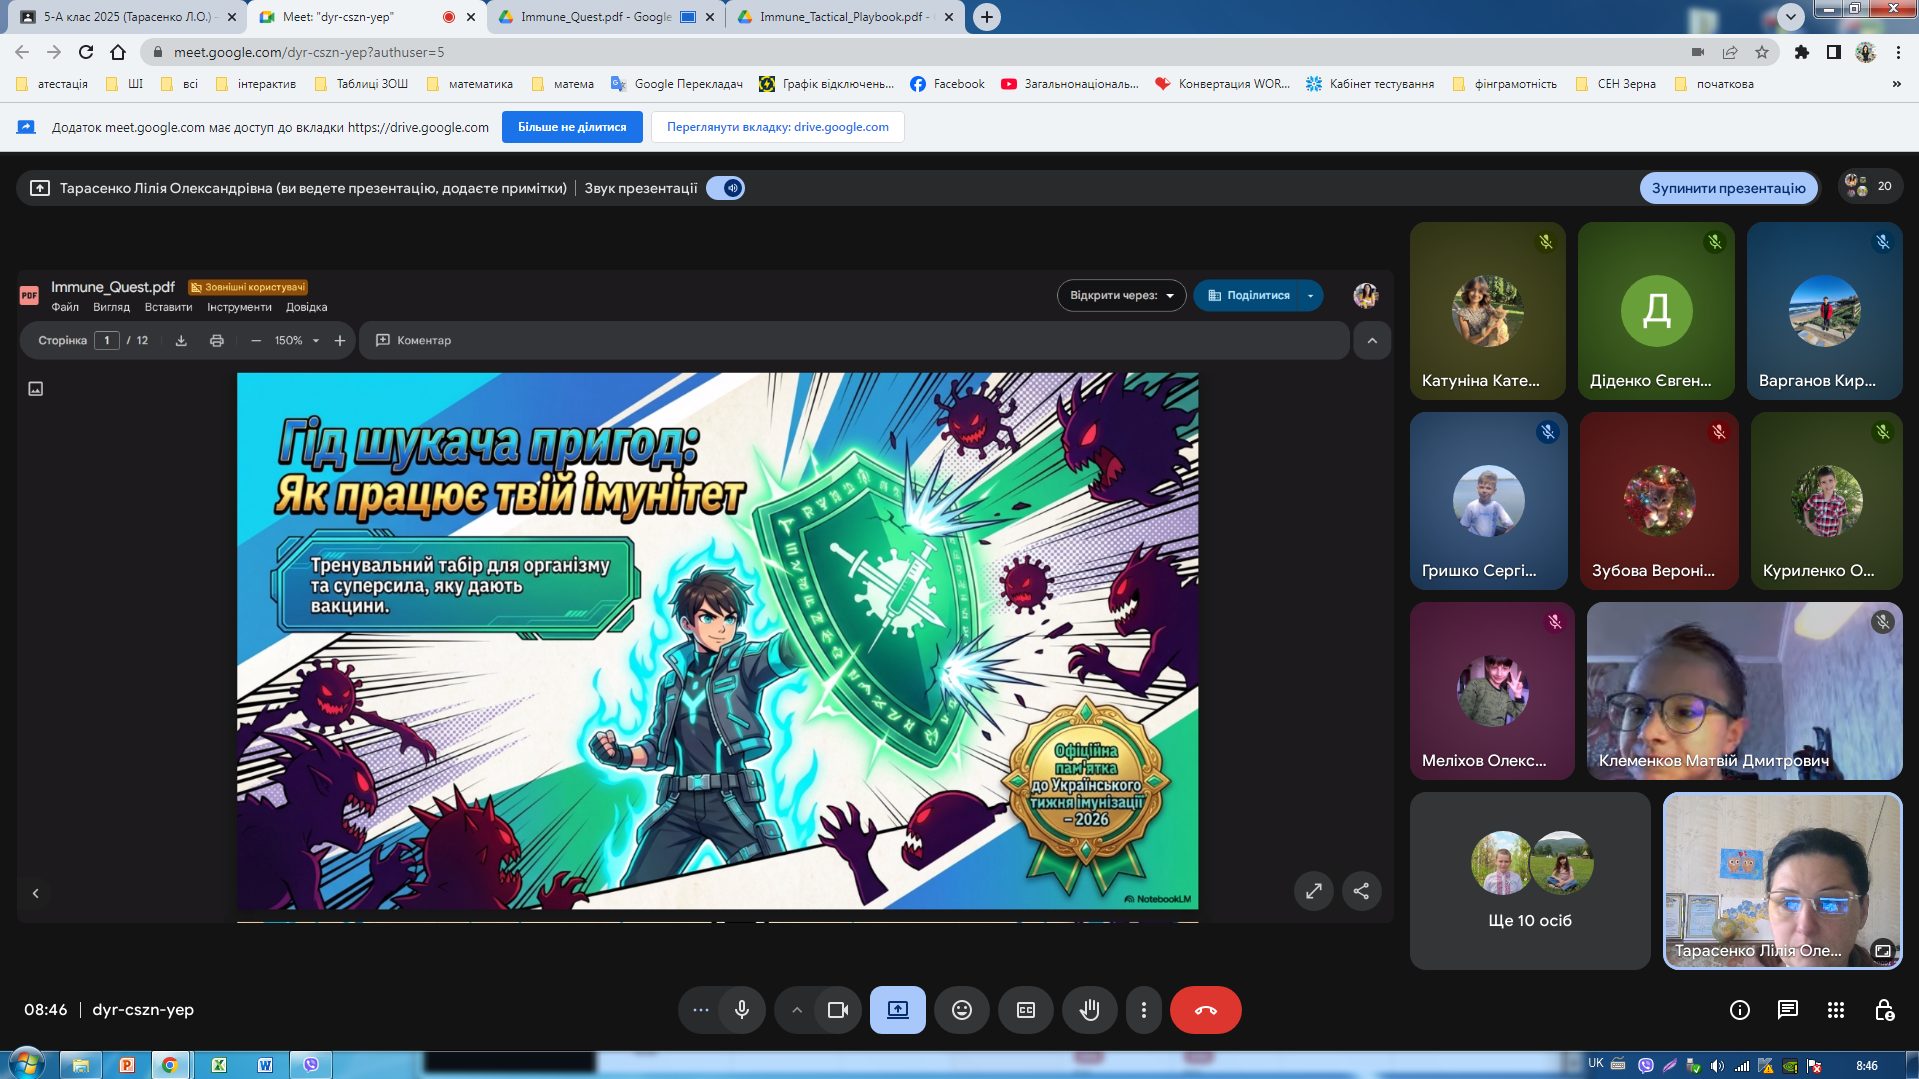Turn the camera on or off
This screenshot has width=1919, height=1079.
click(x=837, y=1010)
